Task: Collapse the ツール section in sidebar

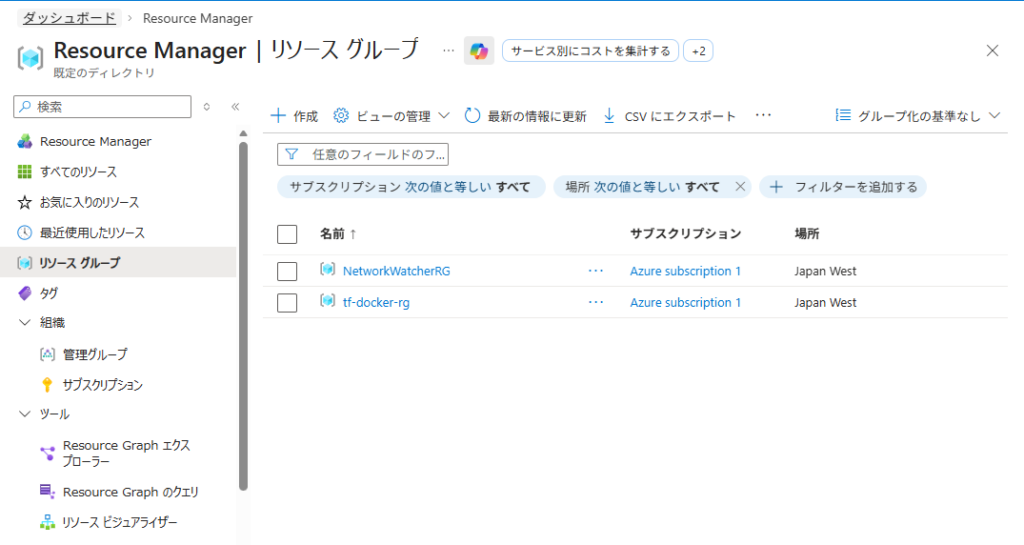Action: click(x=25, y=414)
